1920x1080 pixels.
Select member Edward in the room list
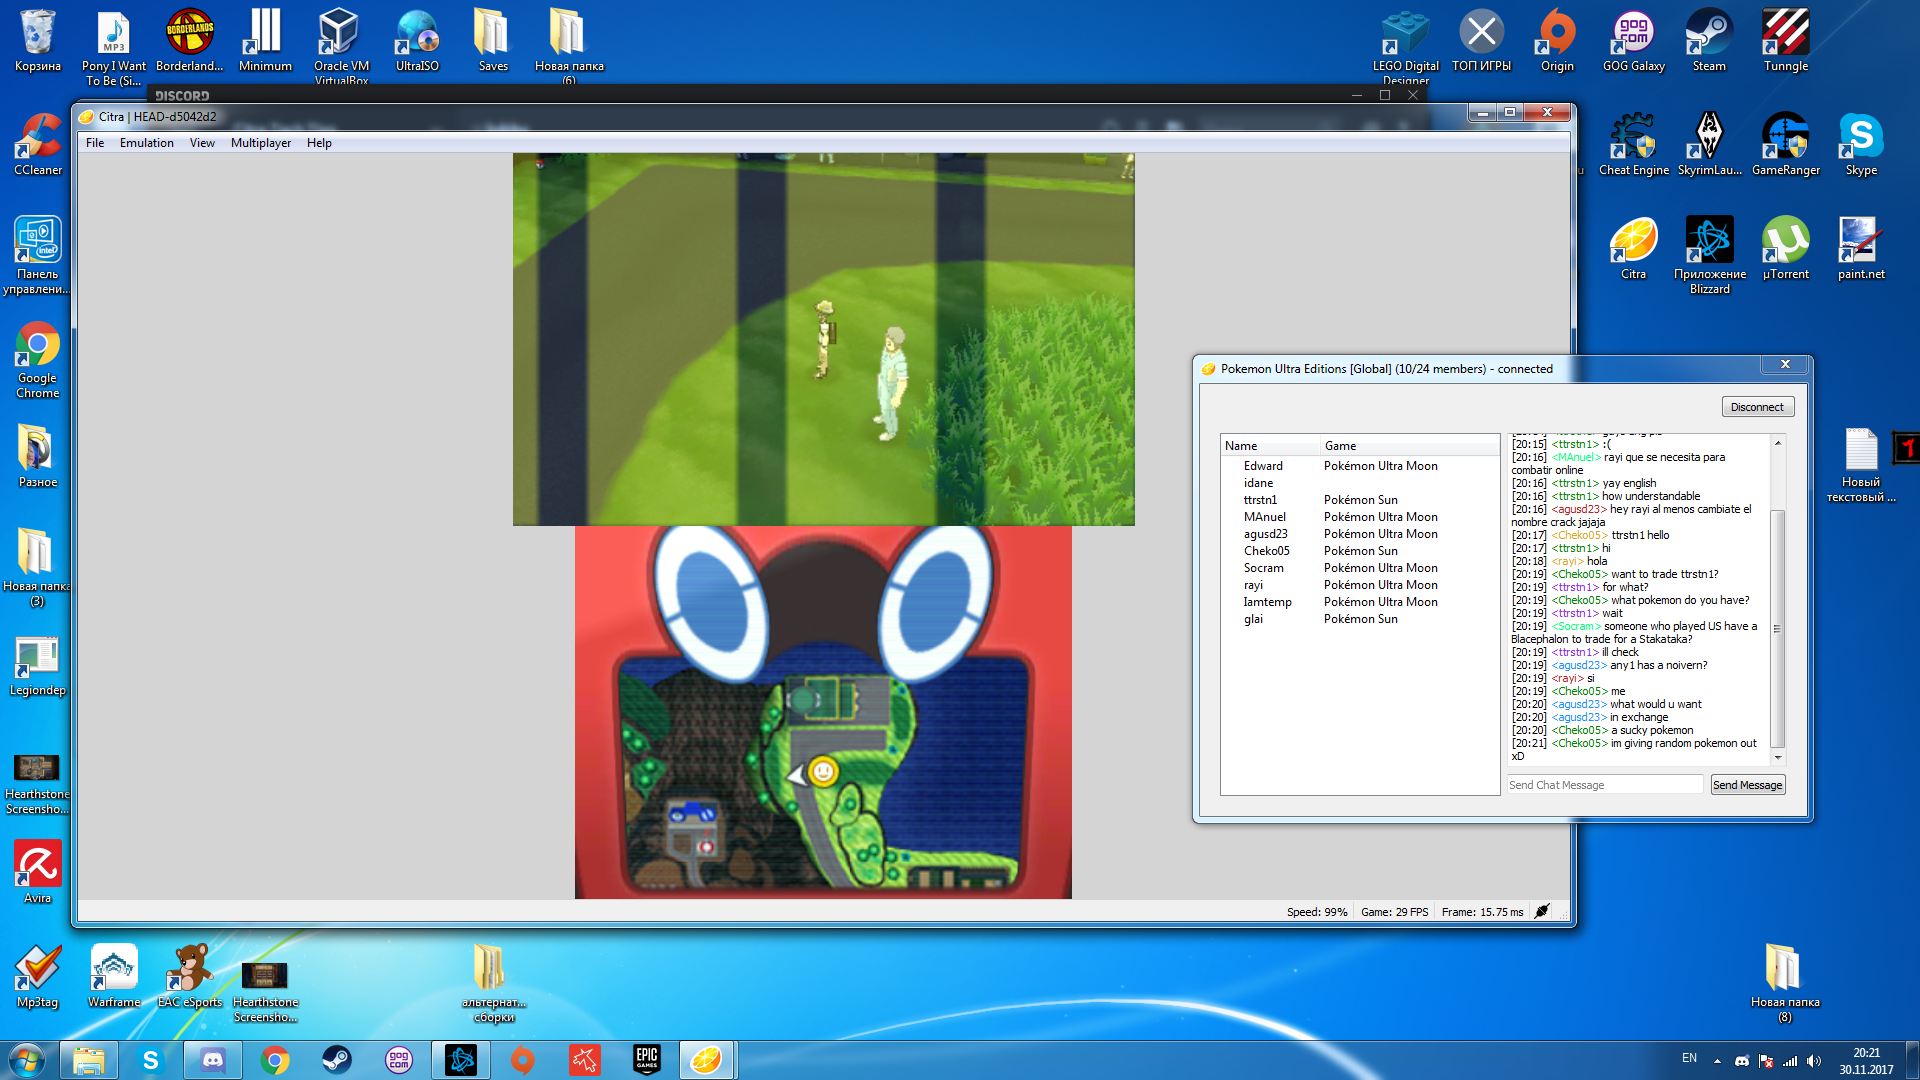[1360, 466]
